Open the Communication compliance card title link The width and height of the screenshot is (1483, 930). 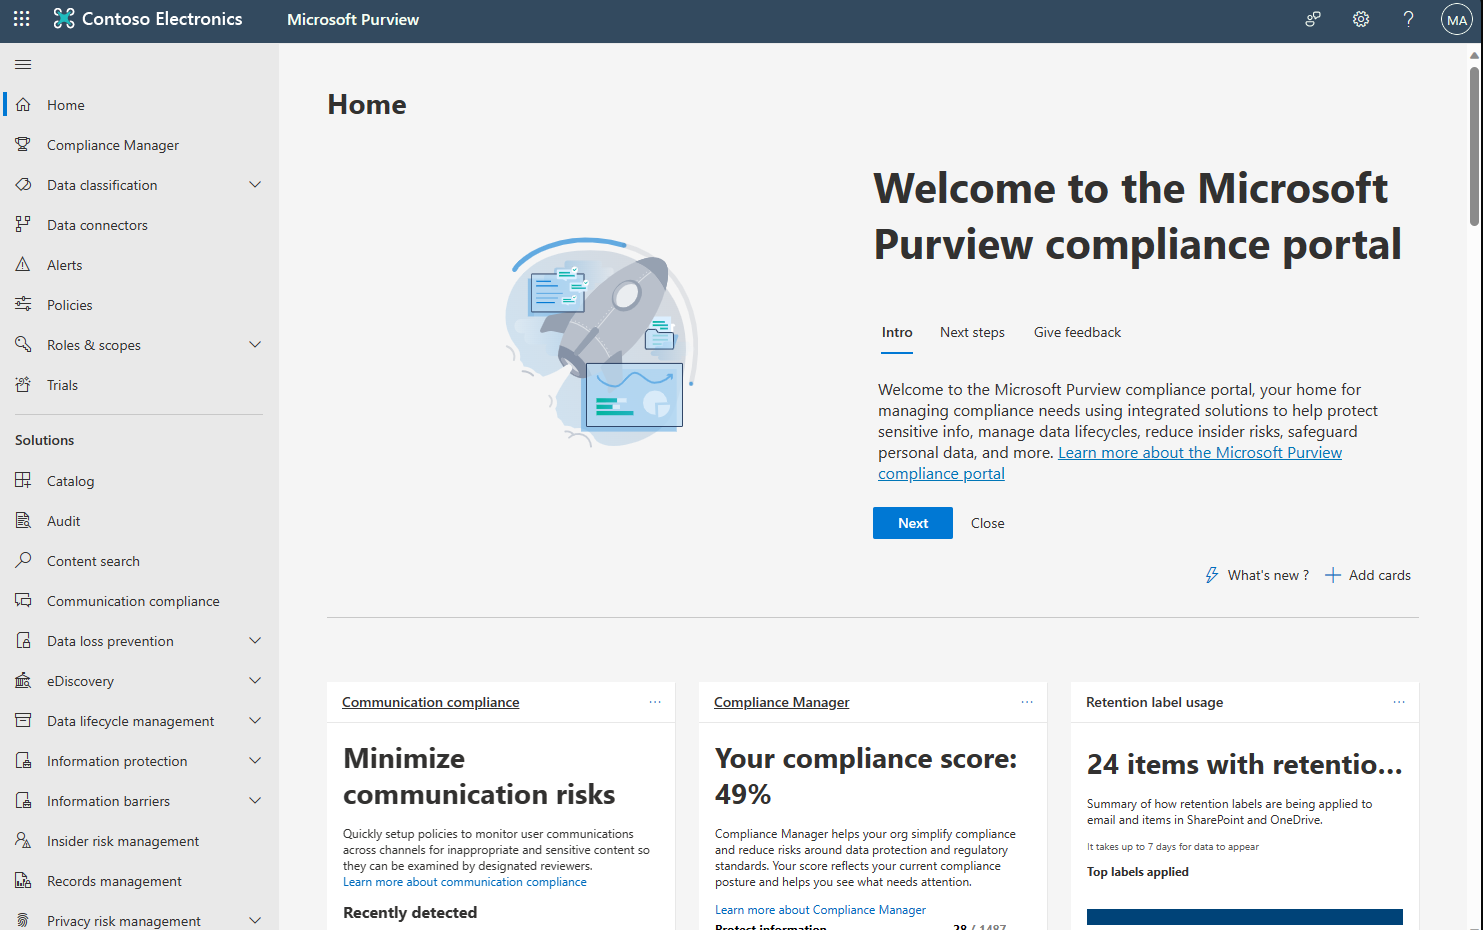click(x=431, y=702)
